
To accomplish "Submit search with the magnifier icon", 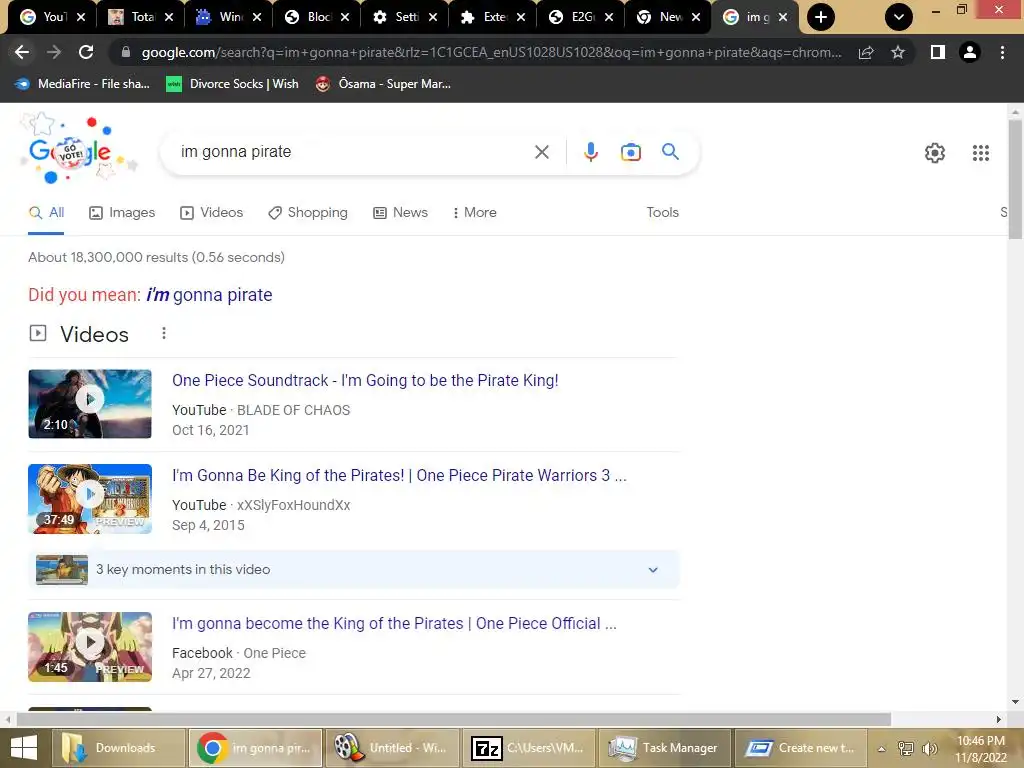I will point(670,152).
